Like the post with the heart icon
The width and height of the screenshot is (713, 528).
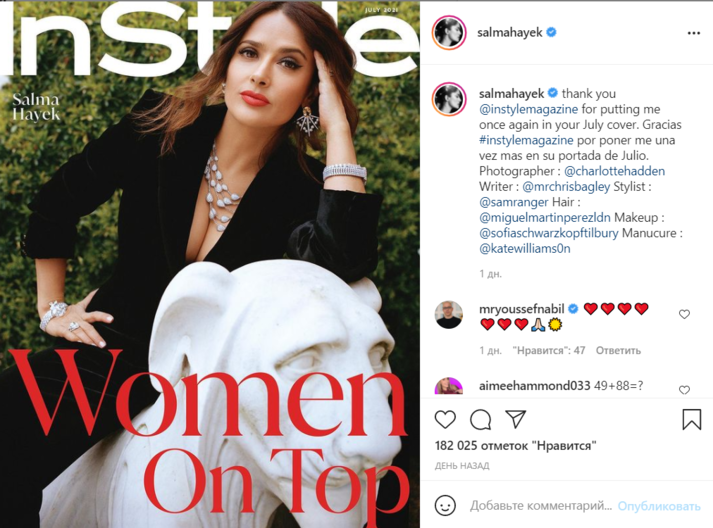(445, 419)
